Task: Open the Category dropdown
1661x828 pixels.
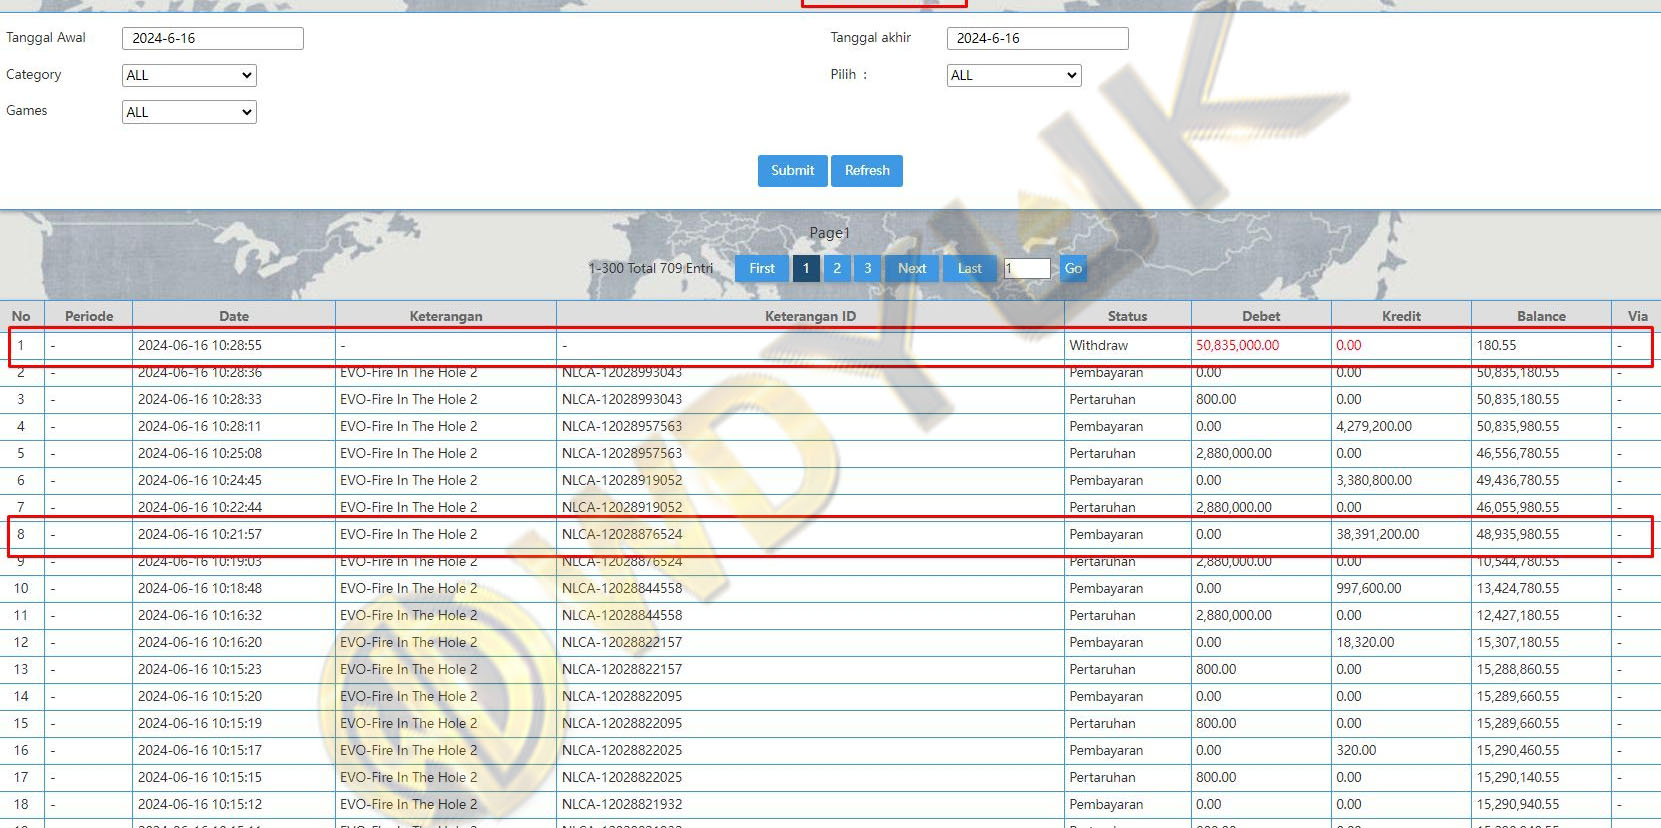Action: (189, 75)
